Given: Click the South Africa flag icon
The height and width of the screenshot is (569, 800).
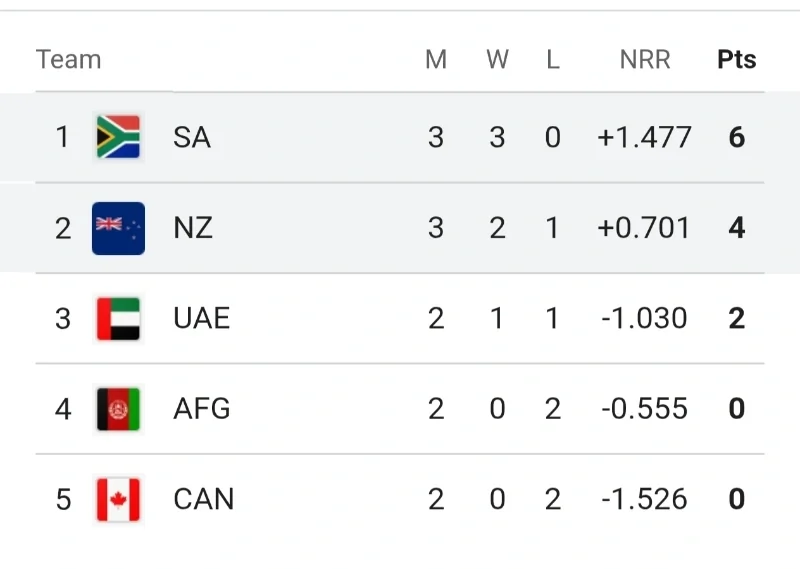Looking at the screenshot, I should point(118,137).
